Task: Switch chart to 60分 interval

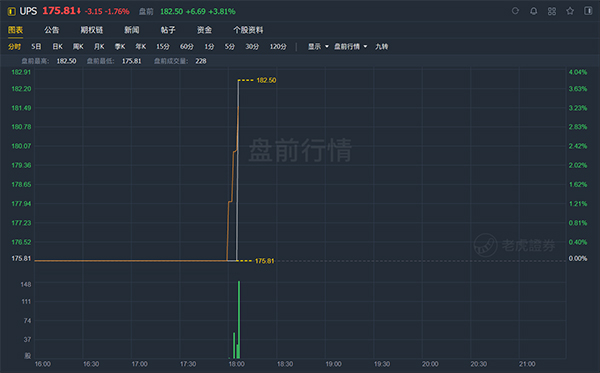Action: tap(187, 47)
